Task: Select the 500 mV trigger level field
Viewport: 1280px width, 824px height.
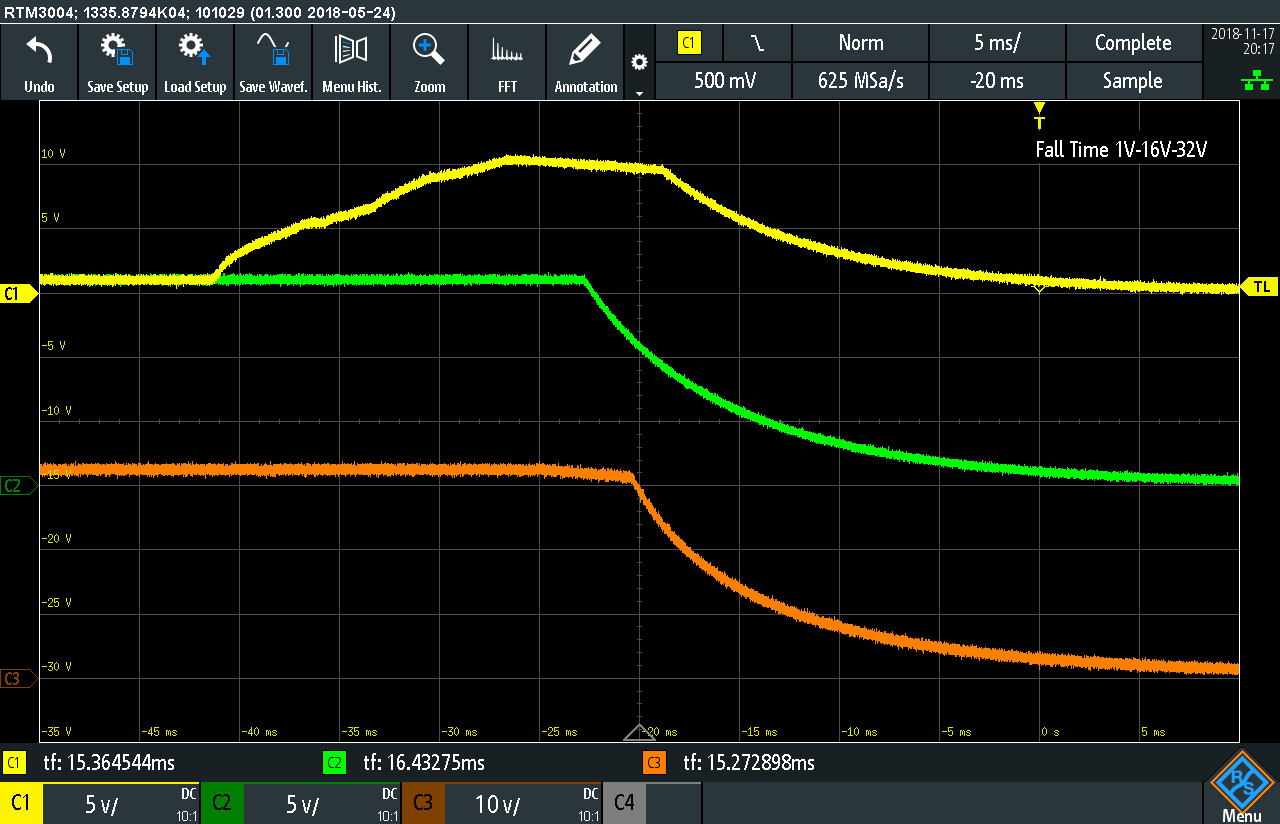Action: click(725, 81)
